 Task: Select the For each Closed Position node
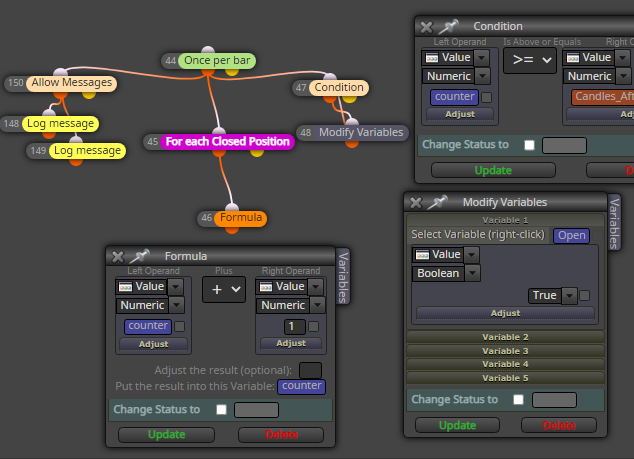click(x=227, y=142)
